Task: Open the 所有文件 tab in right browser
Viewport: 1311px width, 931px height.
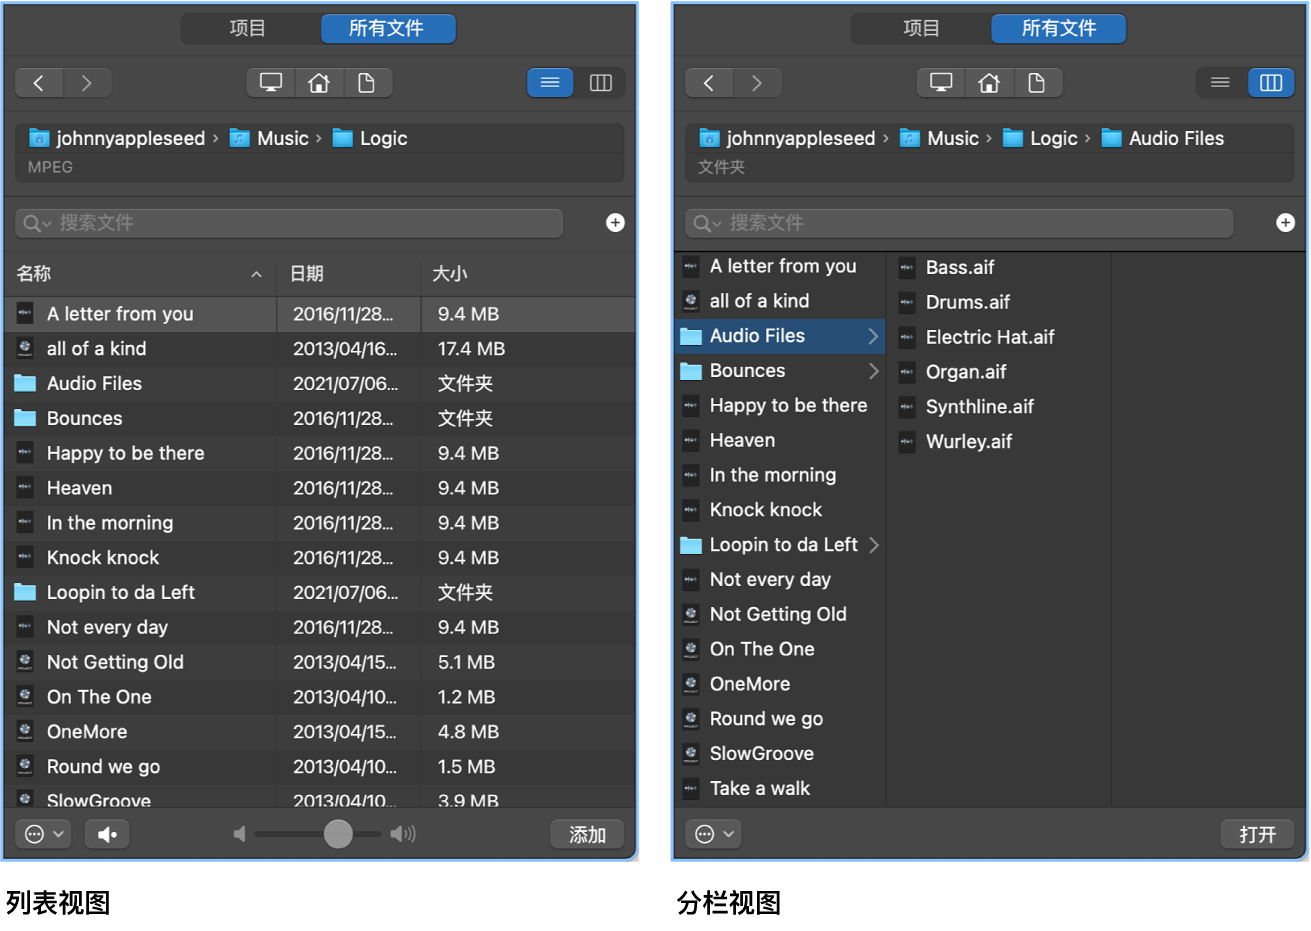Action: 1058,29
